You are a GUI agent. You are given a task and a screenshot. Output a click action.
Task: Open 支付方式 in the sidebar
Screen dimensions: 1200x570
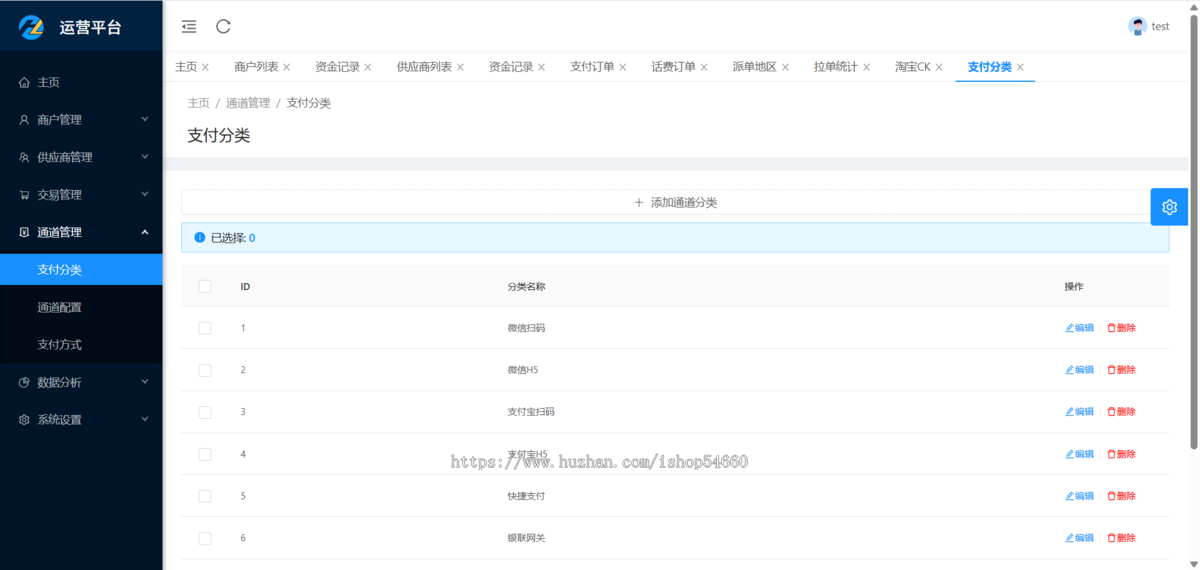point(81,345)
